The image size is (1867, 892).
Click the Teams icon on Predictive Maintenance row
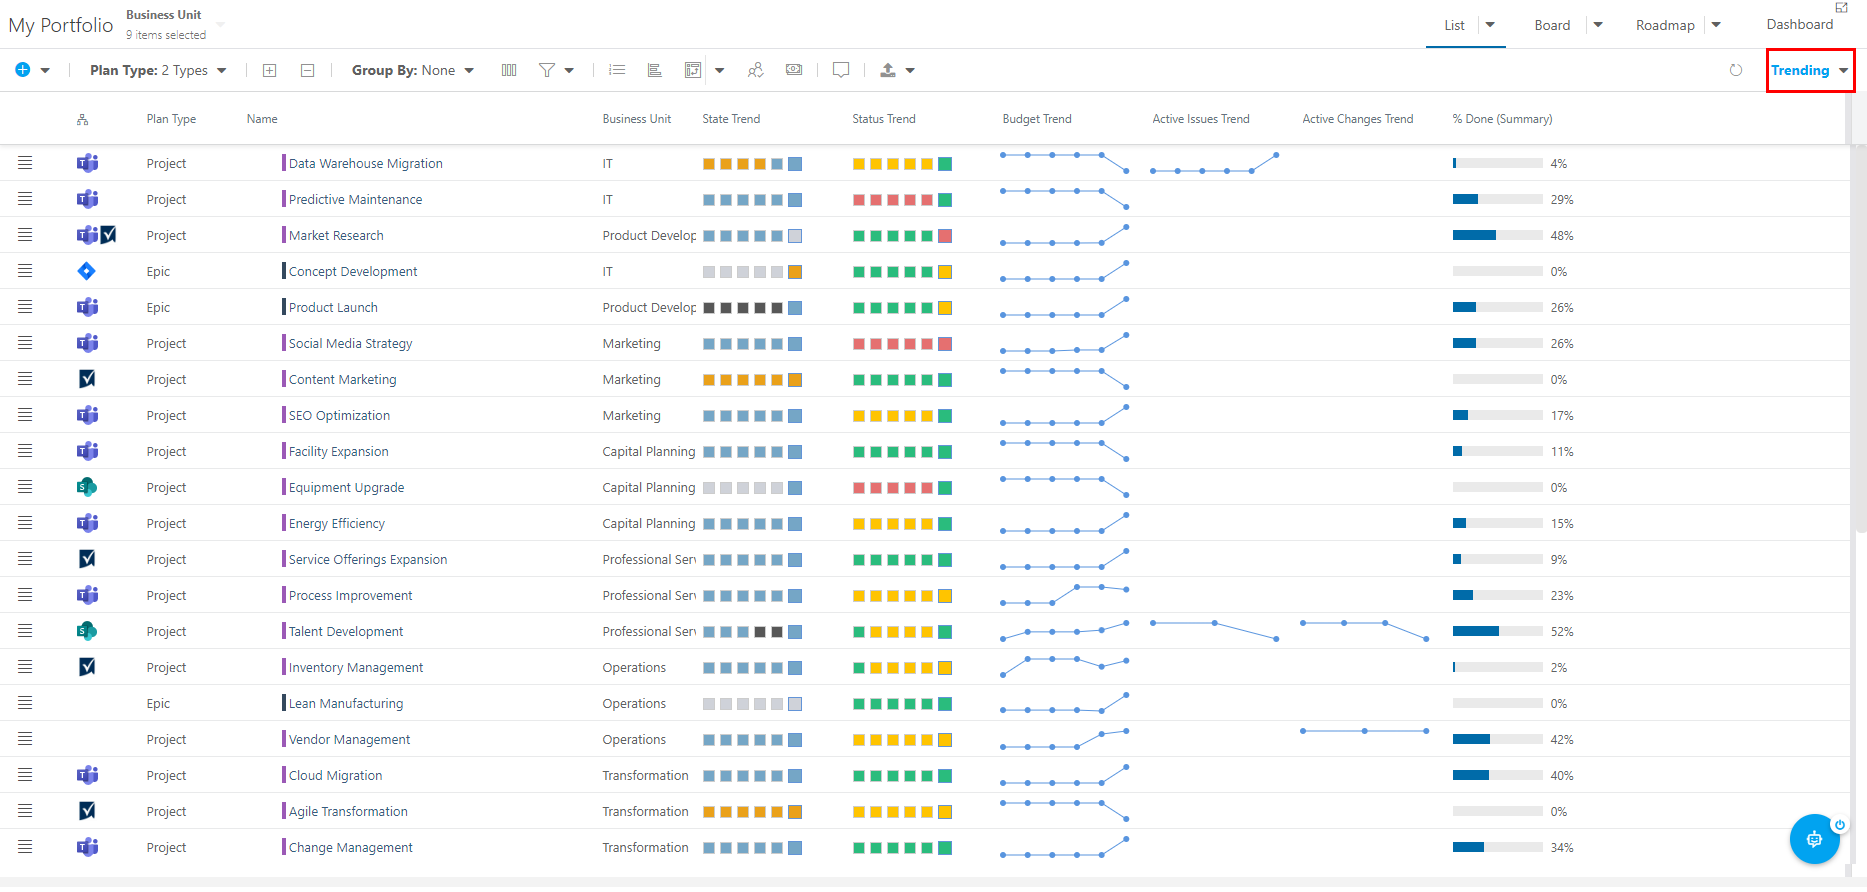coord(87,199)
